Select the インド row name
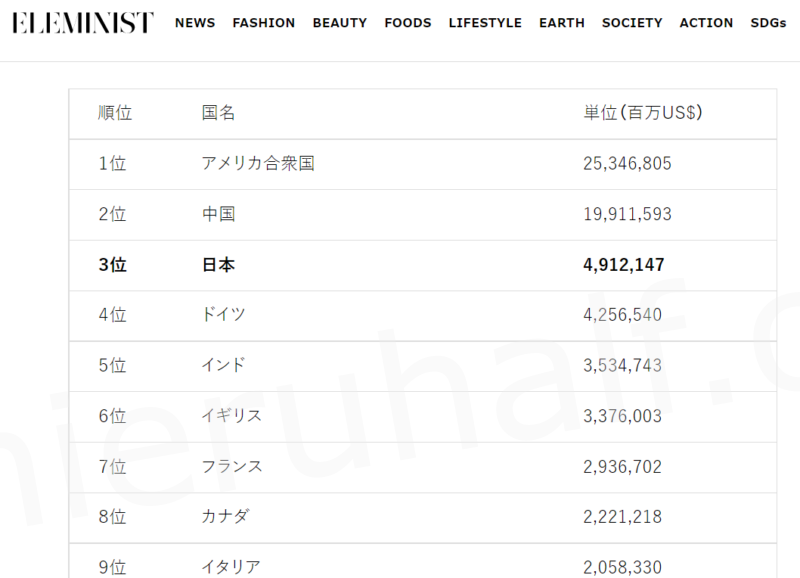Viewport: 800px width, 578px height. pos(223,365)
